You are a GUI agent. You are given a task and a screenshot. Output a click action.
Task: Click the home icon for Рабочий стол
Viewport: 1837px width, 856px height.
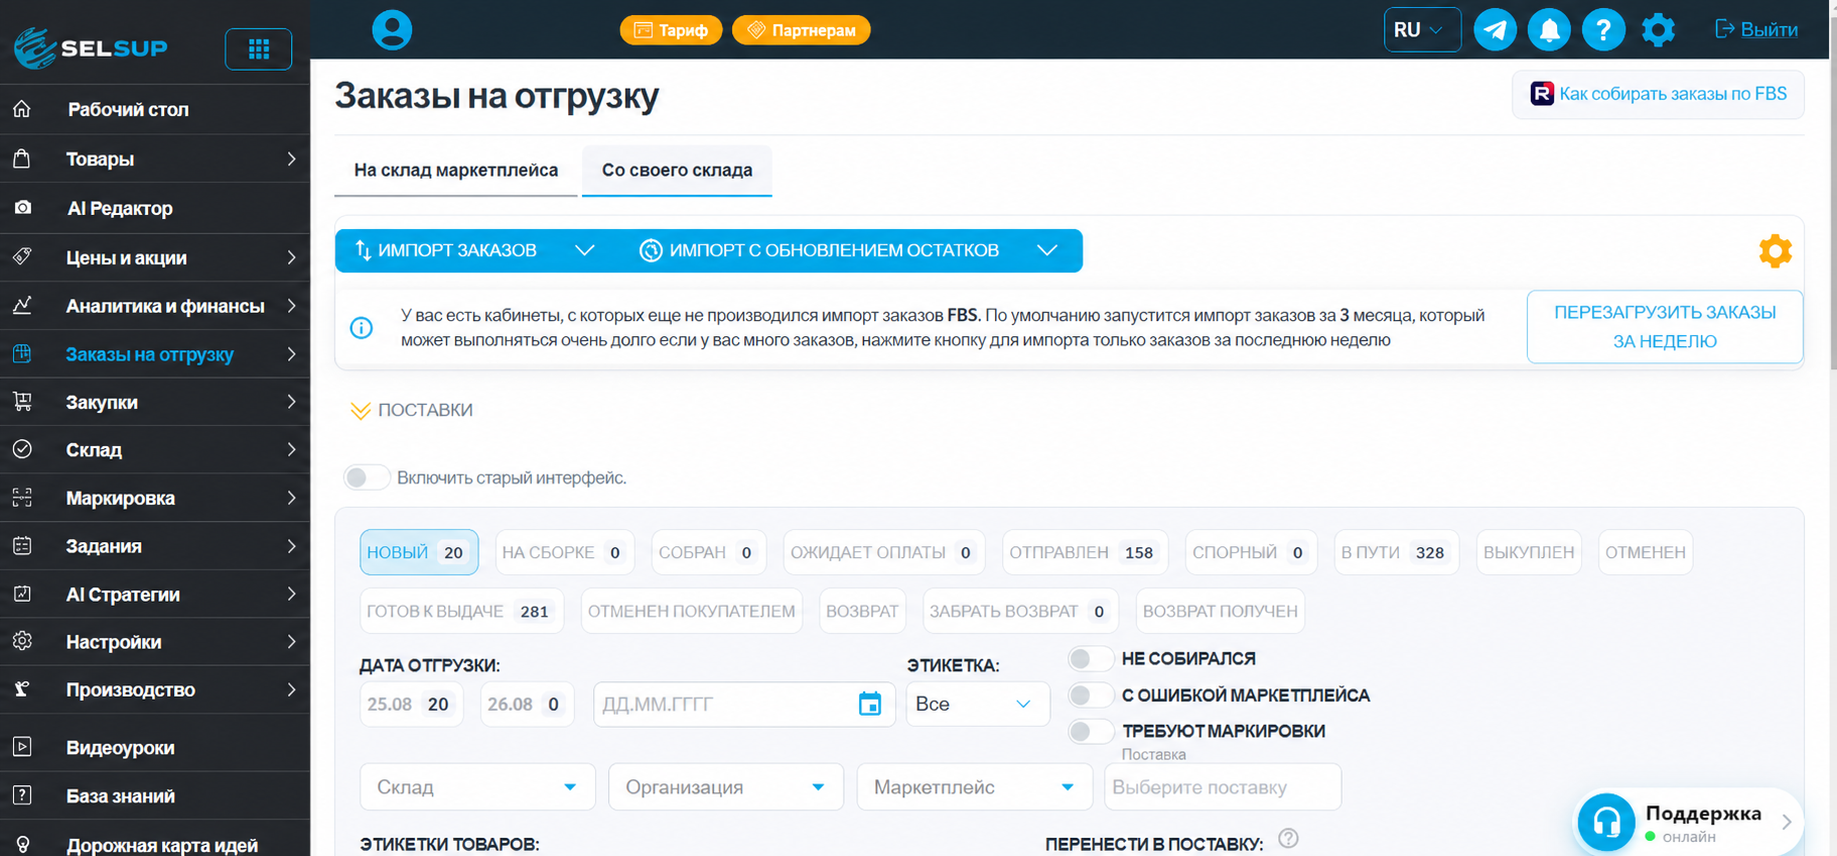point(22,109)
